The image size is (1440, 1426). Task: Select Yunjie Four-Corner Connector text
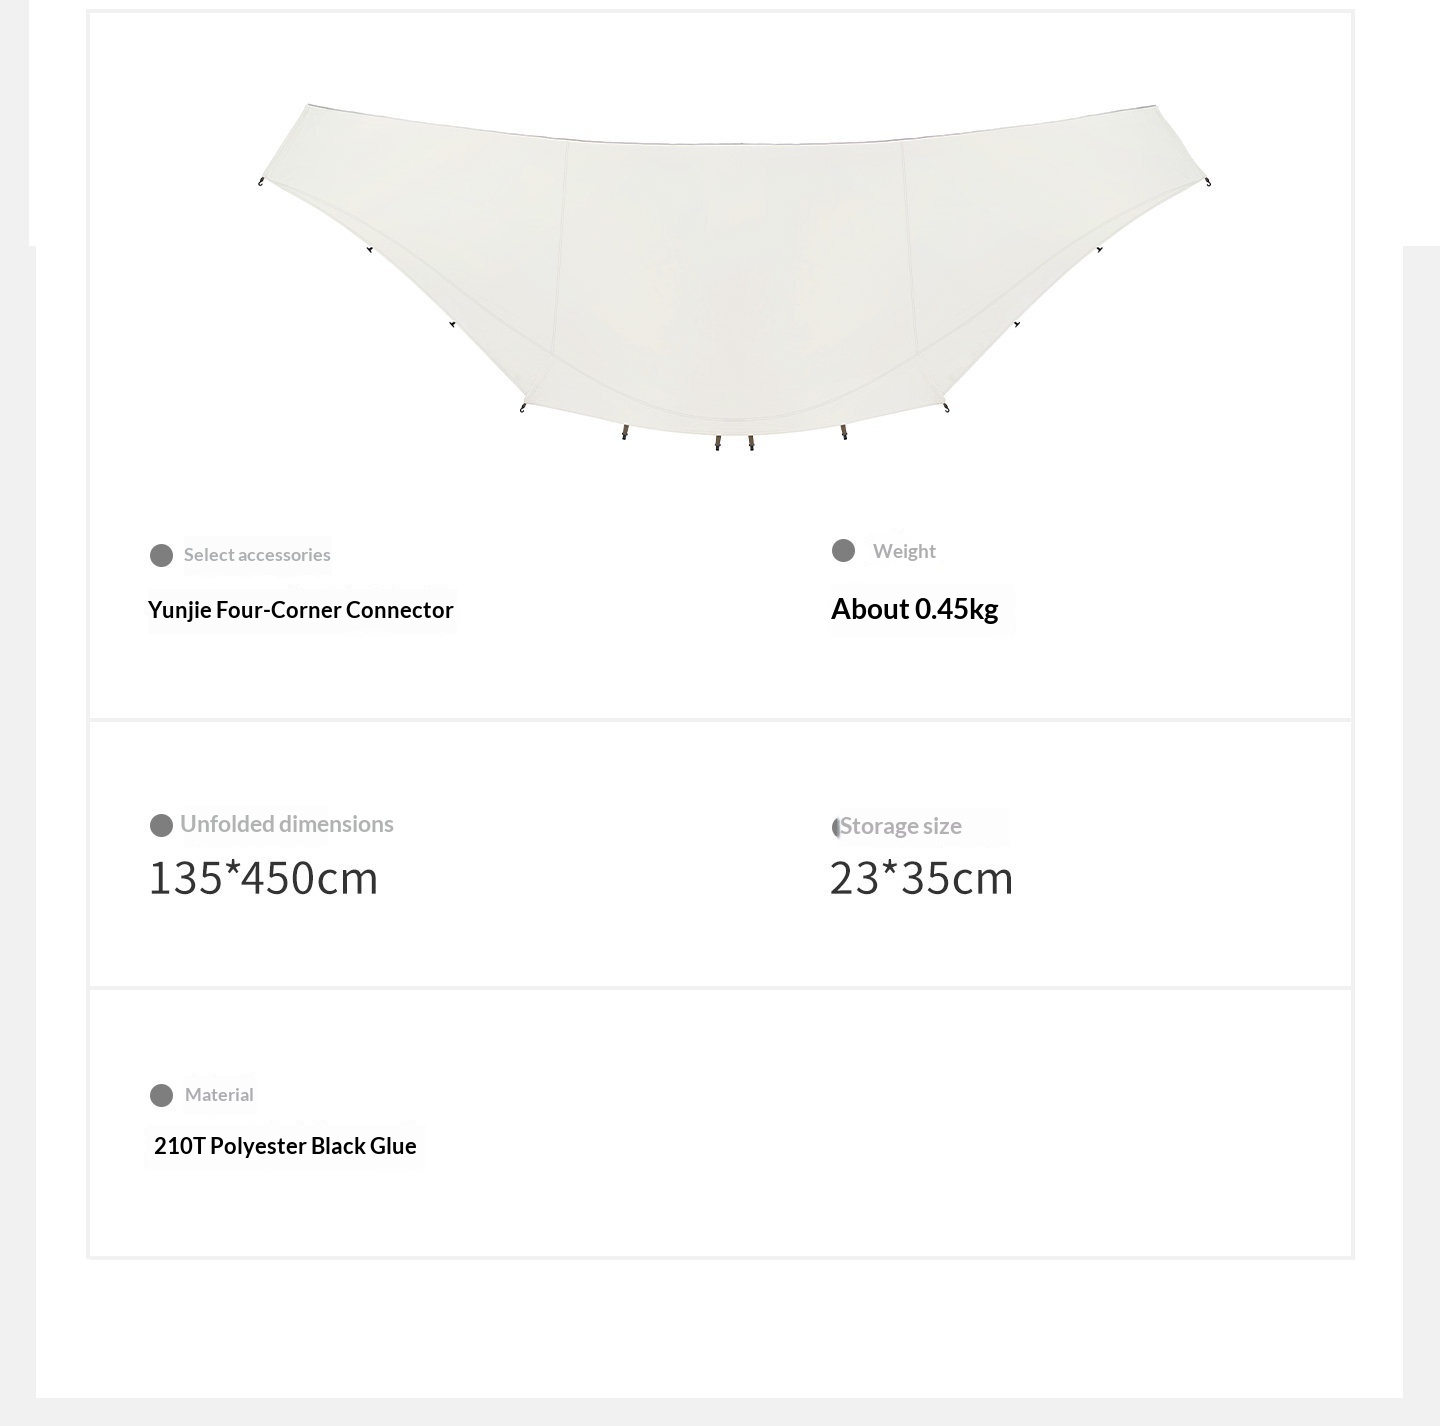click(x=301, y=610)
